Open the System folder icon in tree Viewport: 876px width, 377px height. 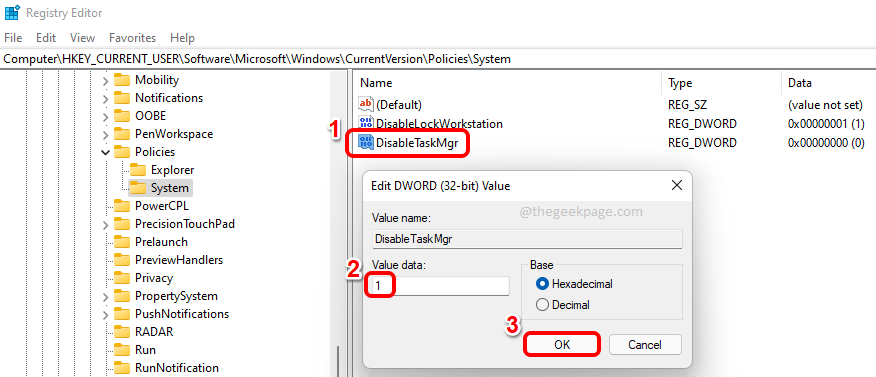[137, 188]
